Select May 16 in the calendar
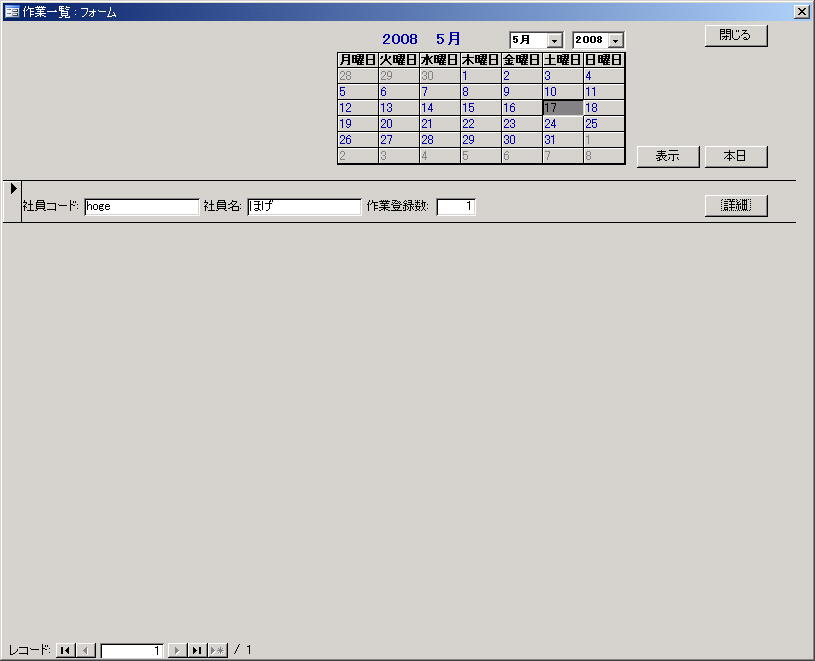Viewport: 815px width, 661px height. (x=522, y=108)
